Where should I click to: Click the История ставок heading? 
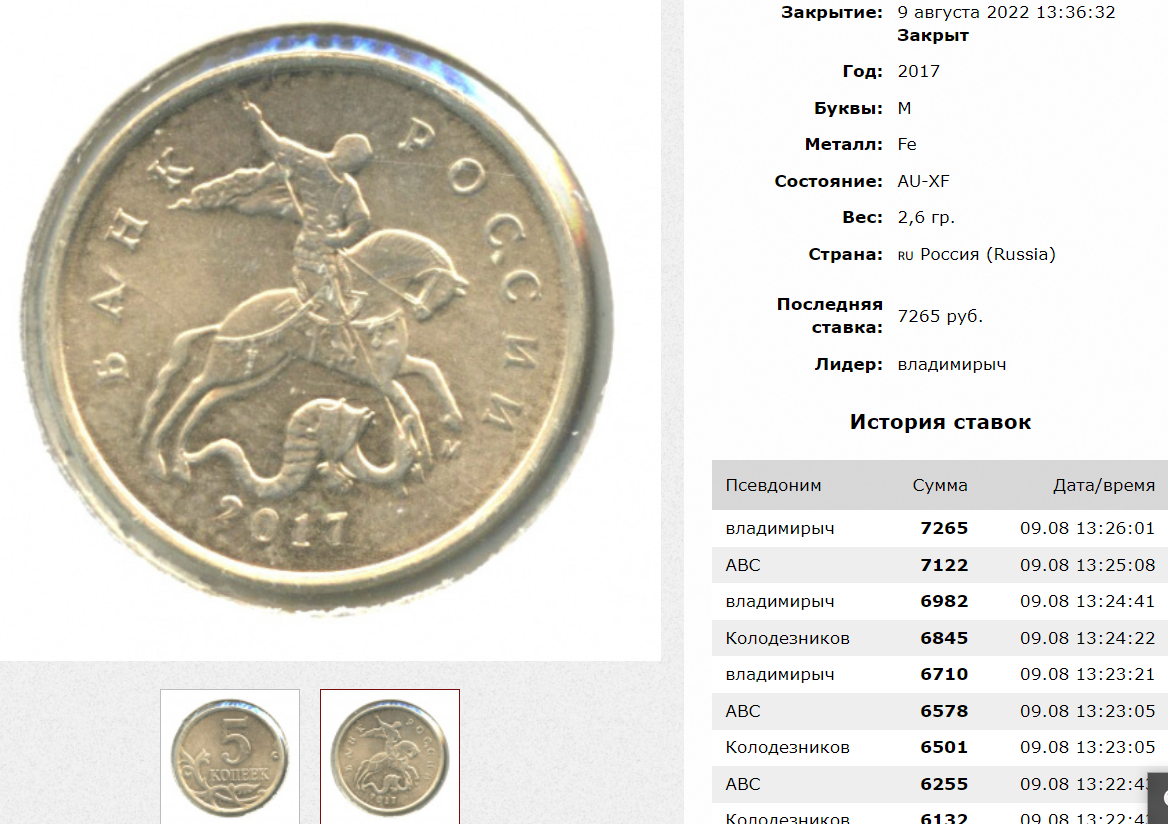coord(940,422)
